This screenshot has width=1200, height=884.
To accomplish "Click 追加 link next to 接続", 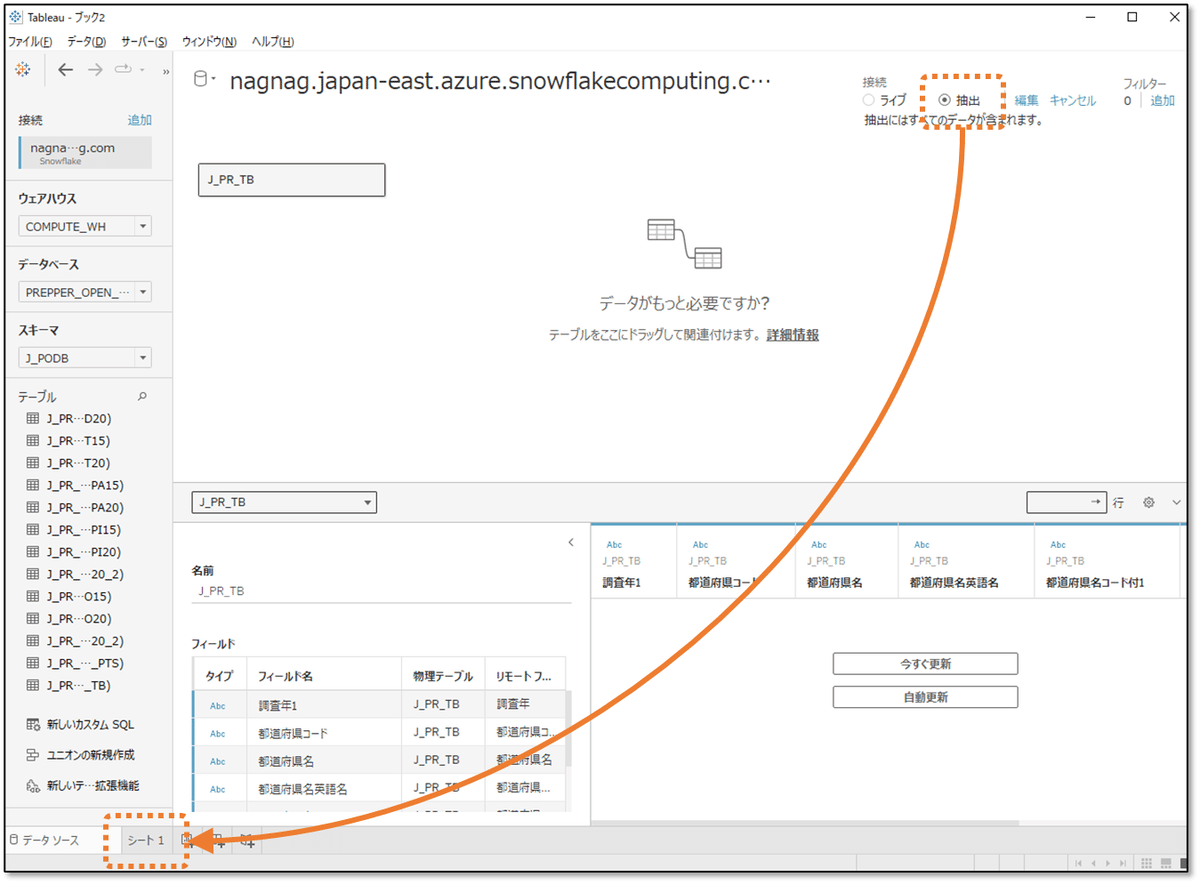I will click(140, 120).
